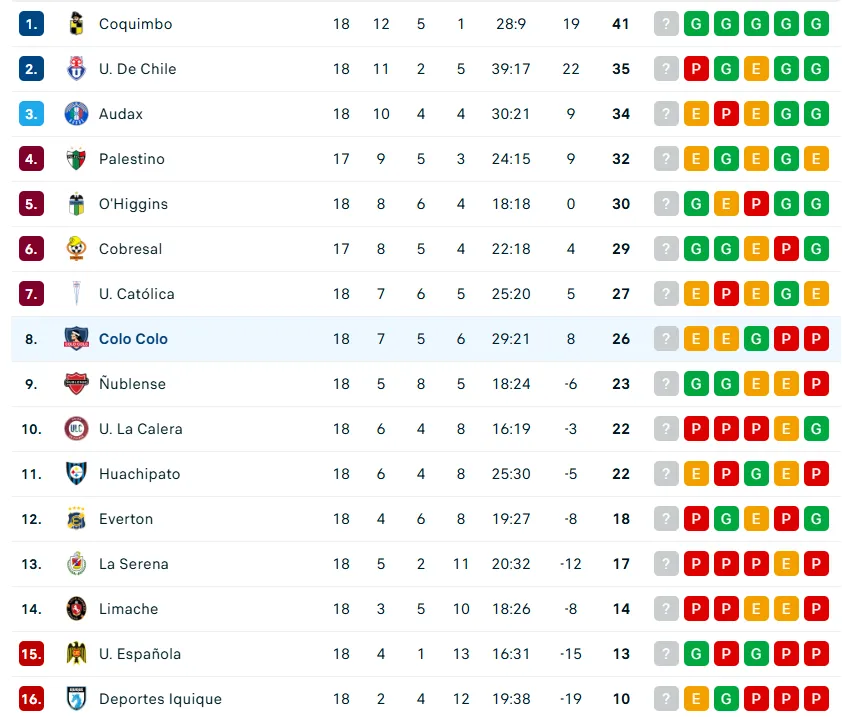Image resolution: width=842 pixels, height=717 pixels.
Task: Click the light blue rank 3 badge
Action: (31, 114)
